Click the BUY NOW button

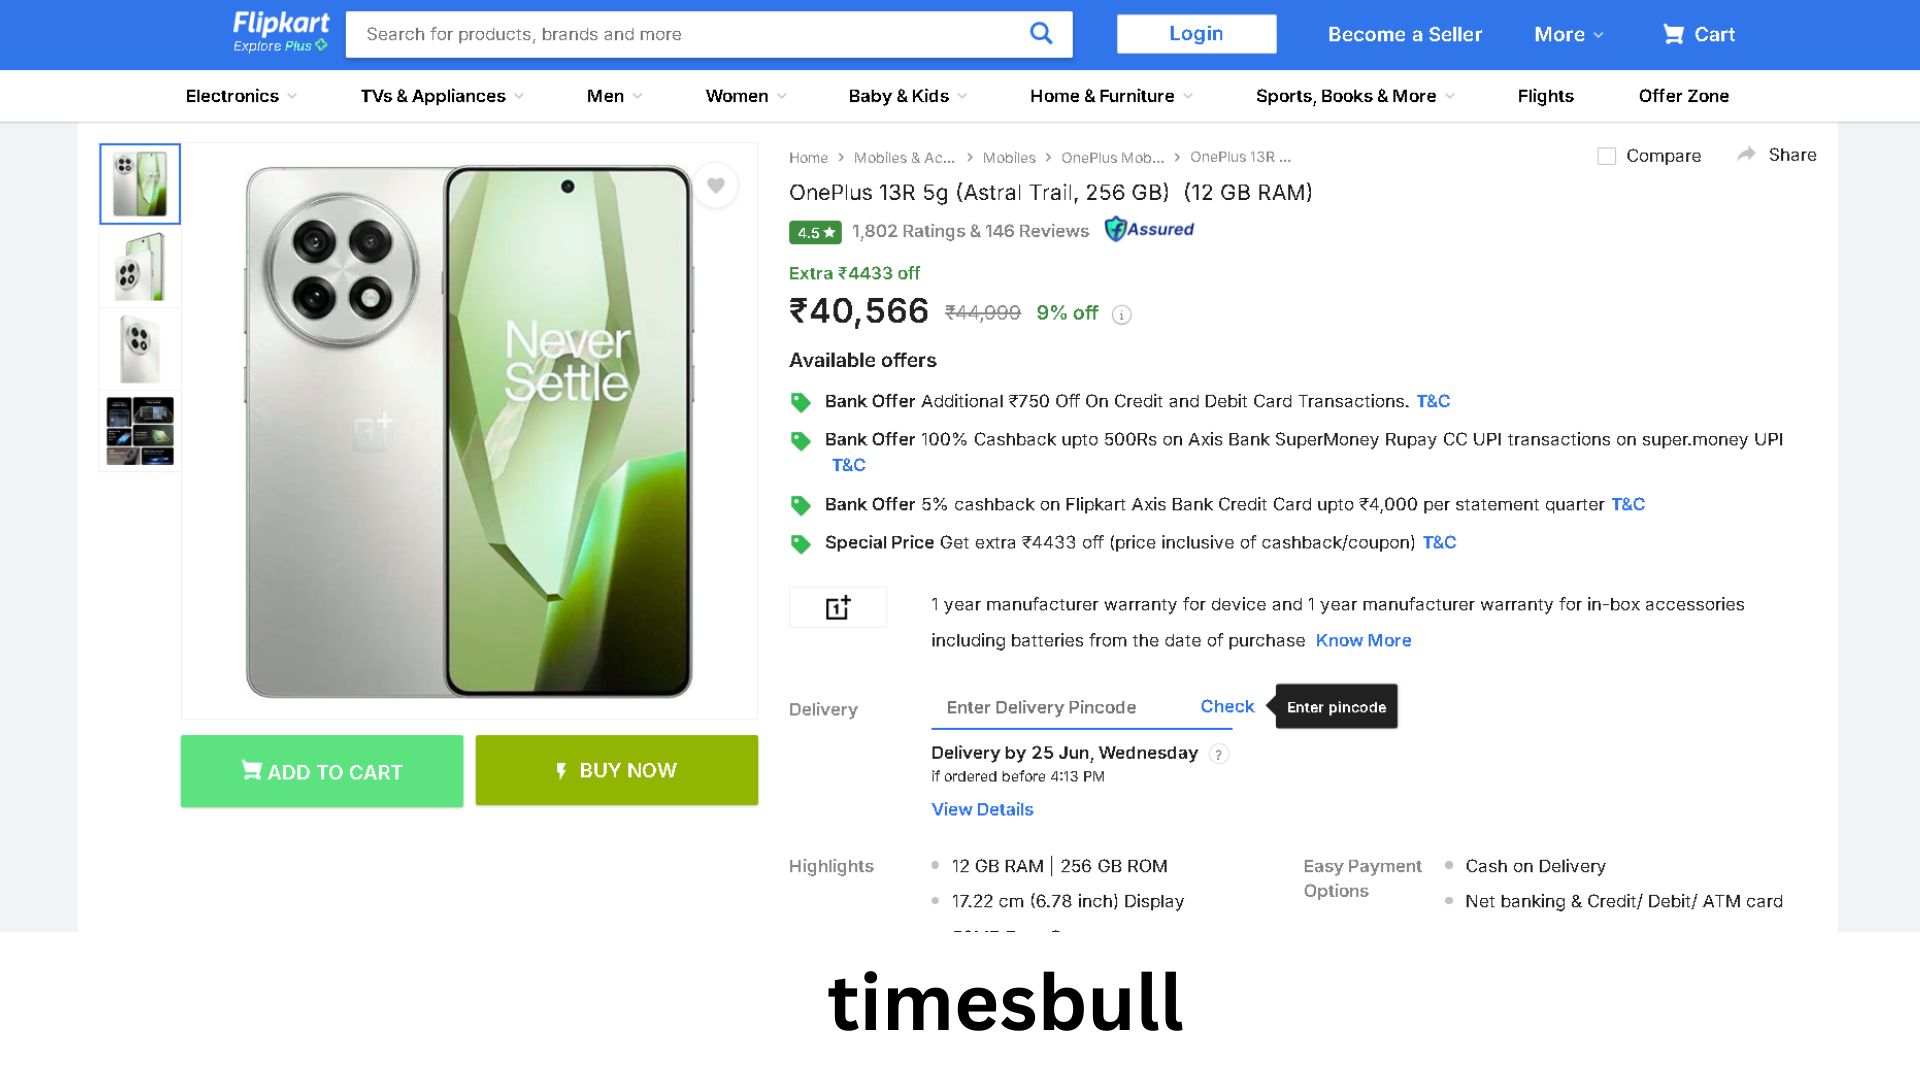click(617, 770)
